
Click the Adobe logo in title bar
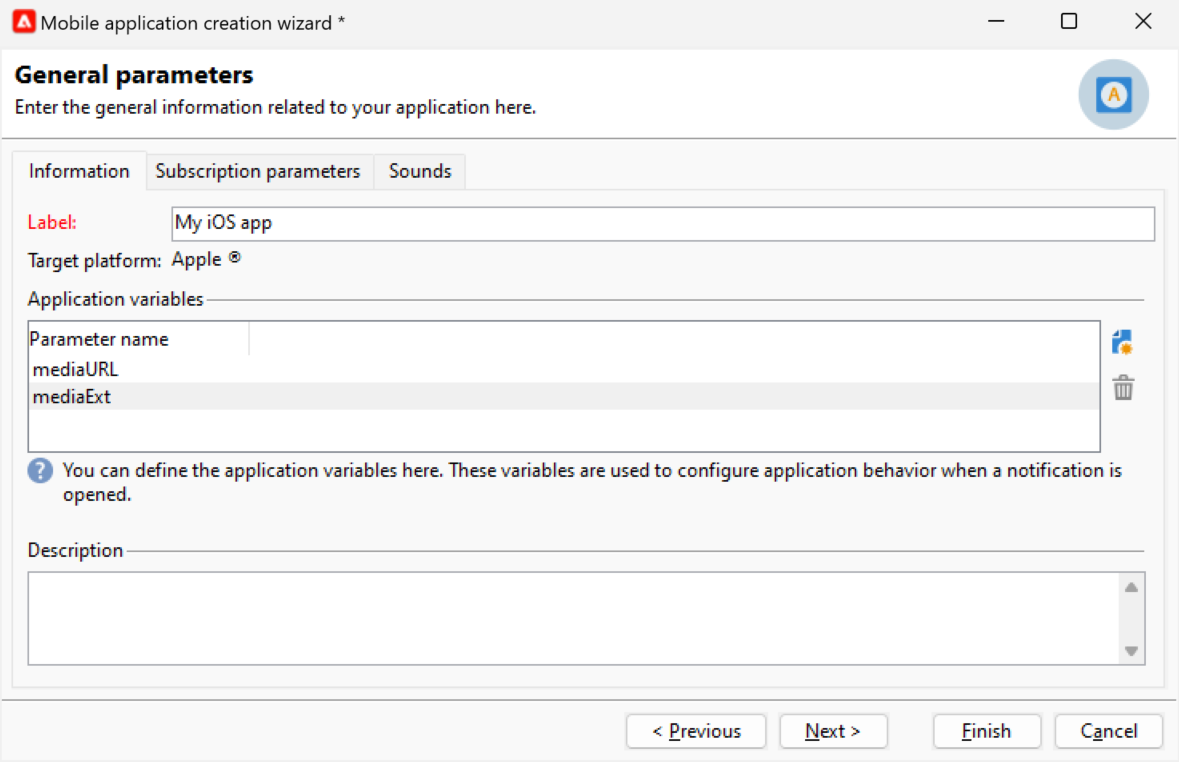[24, 22]
